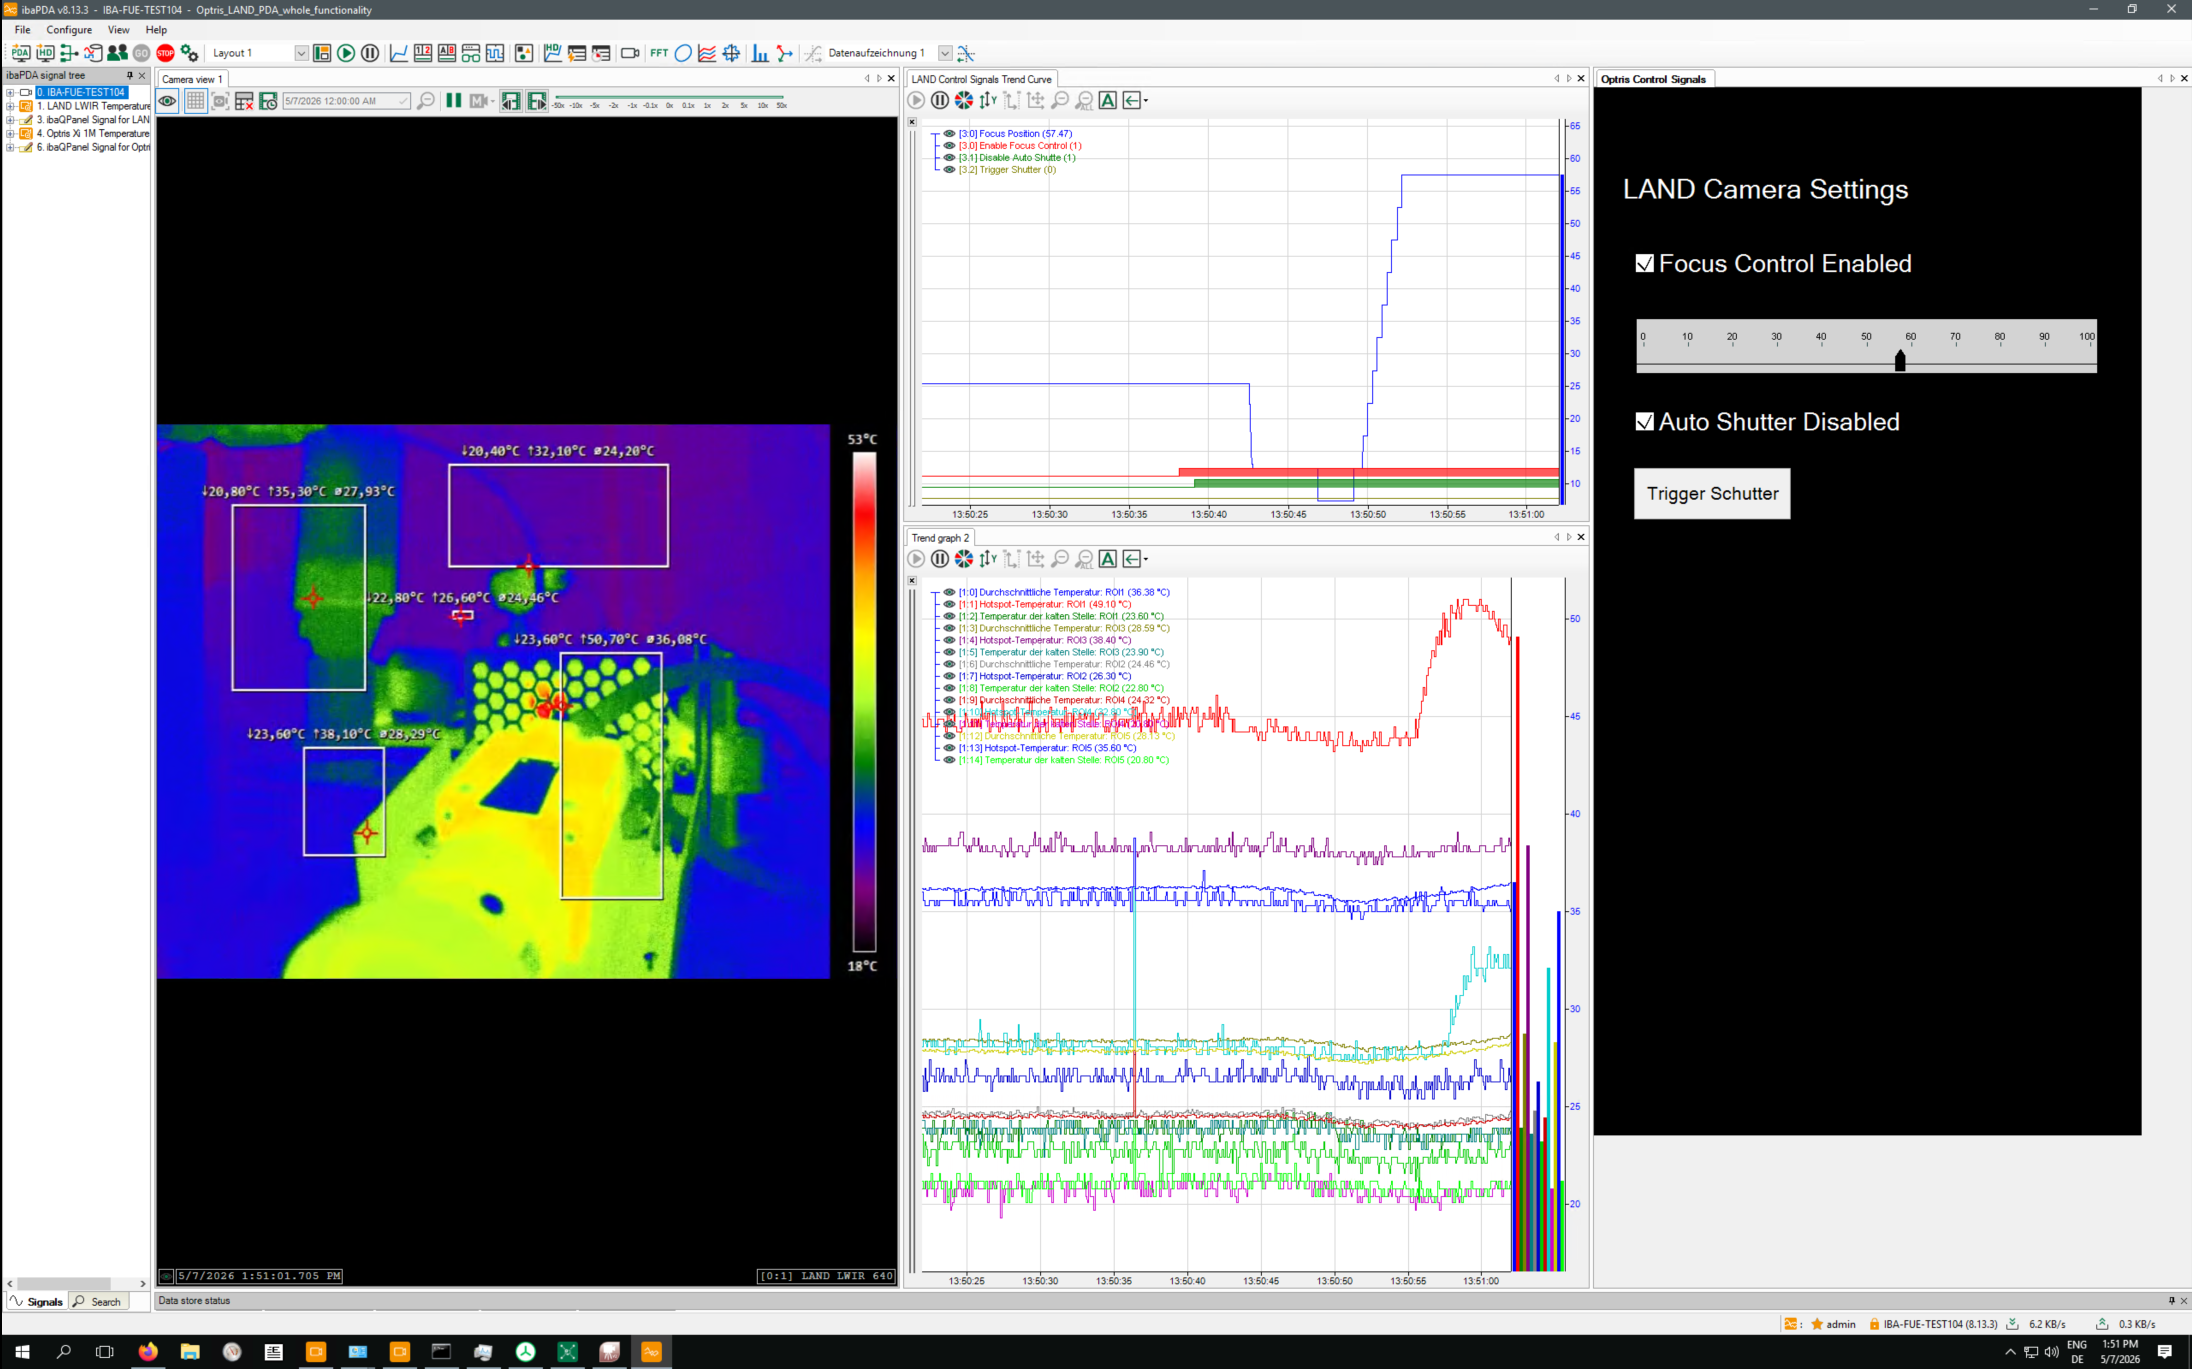Screen dimensions: 2192x1369
Task: Click the FFT view toolbar icon
Action: click(x=659, y=53)
